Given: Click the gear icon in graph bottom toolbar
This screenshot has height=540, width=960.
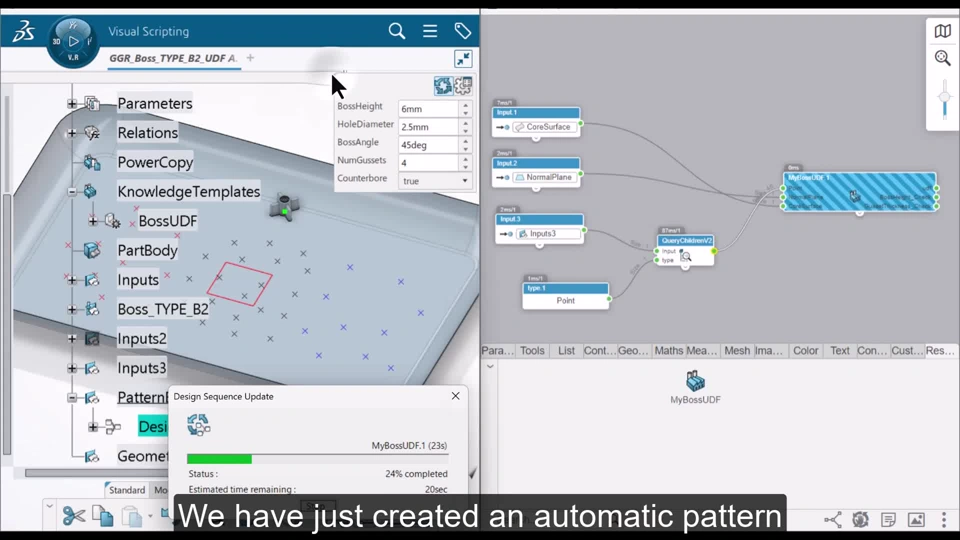Looking at the screenshot, I should pyautogui.click(x=860, y=520).
